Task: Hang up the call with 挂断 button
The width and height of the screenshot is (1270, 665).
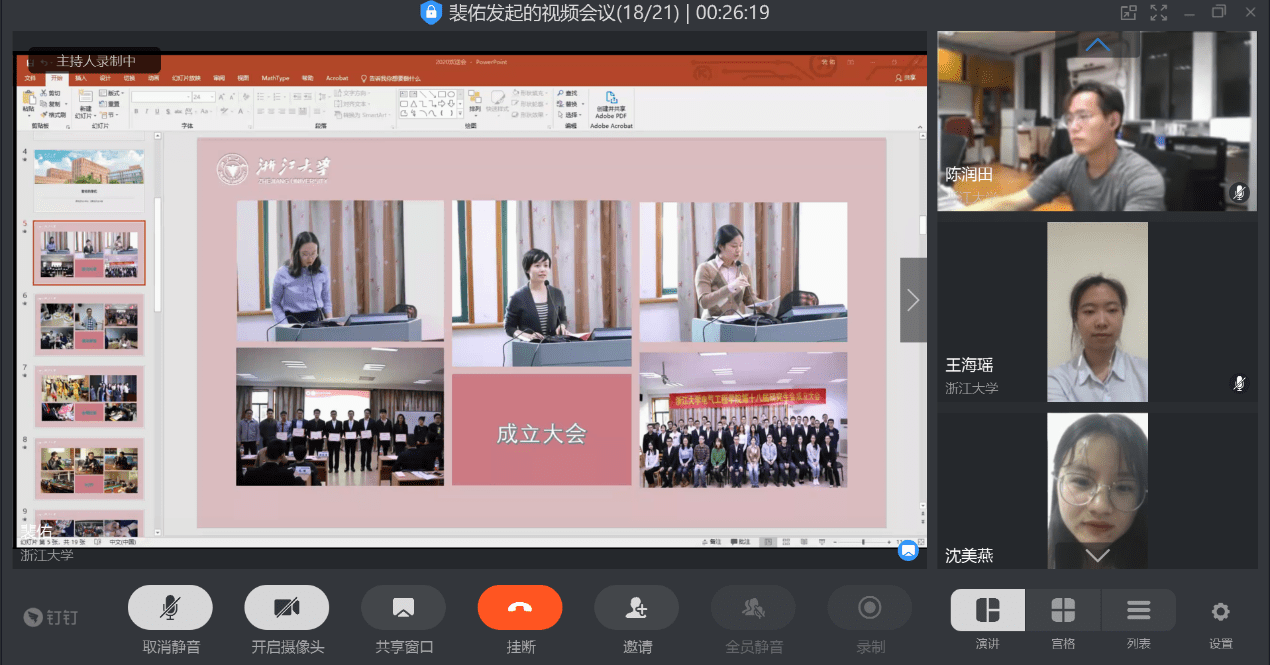Action: point(520,607)
